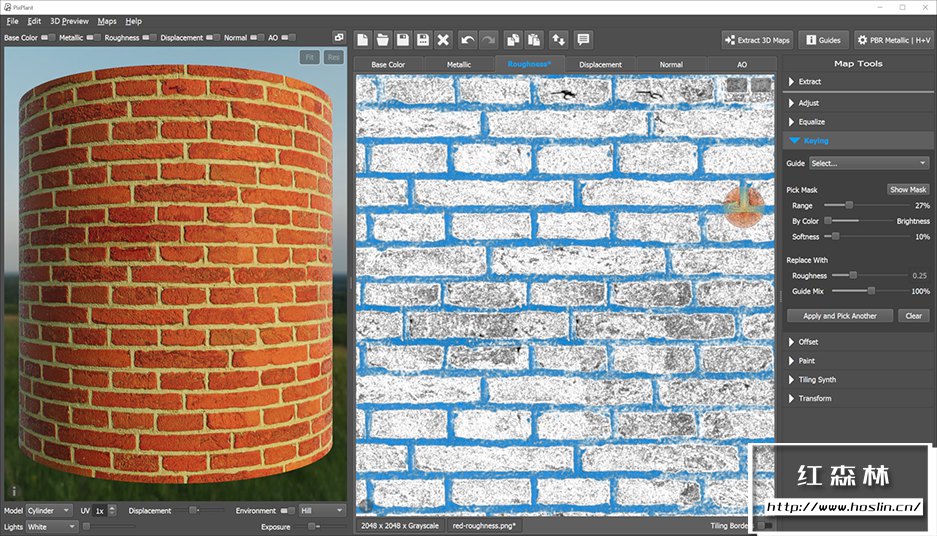Click the Res button in 3D preview

point(333,57)
